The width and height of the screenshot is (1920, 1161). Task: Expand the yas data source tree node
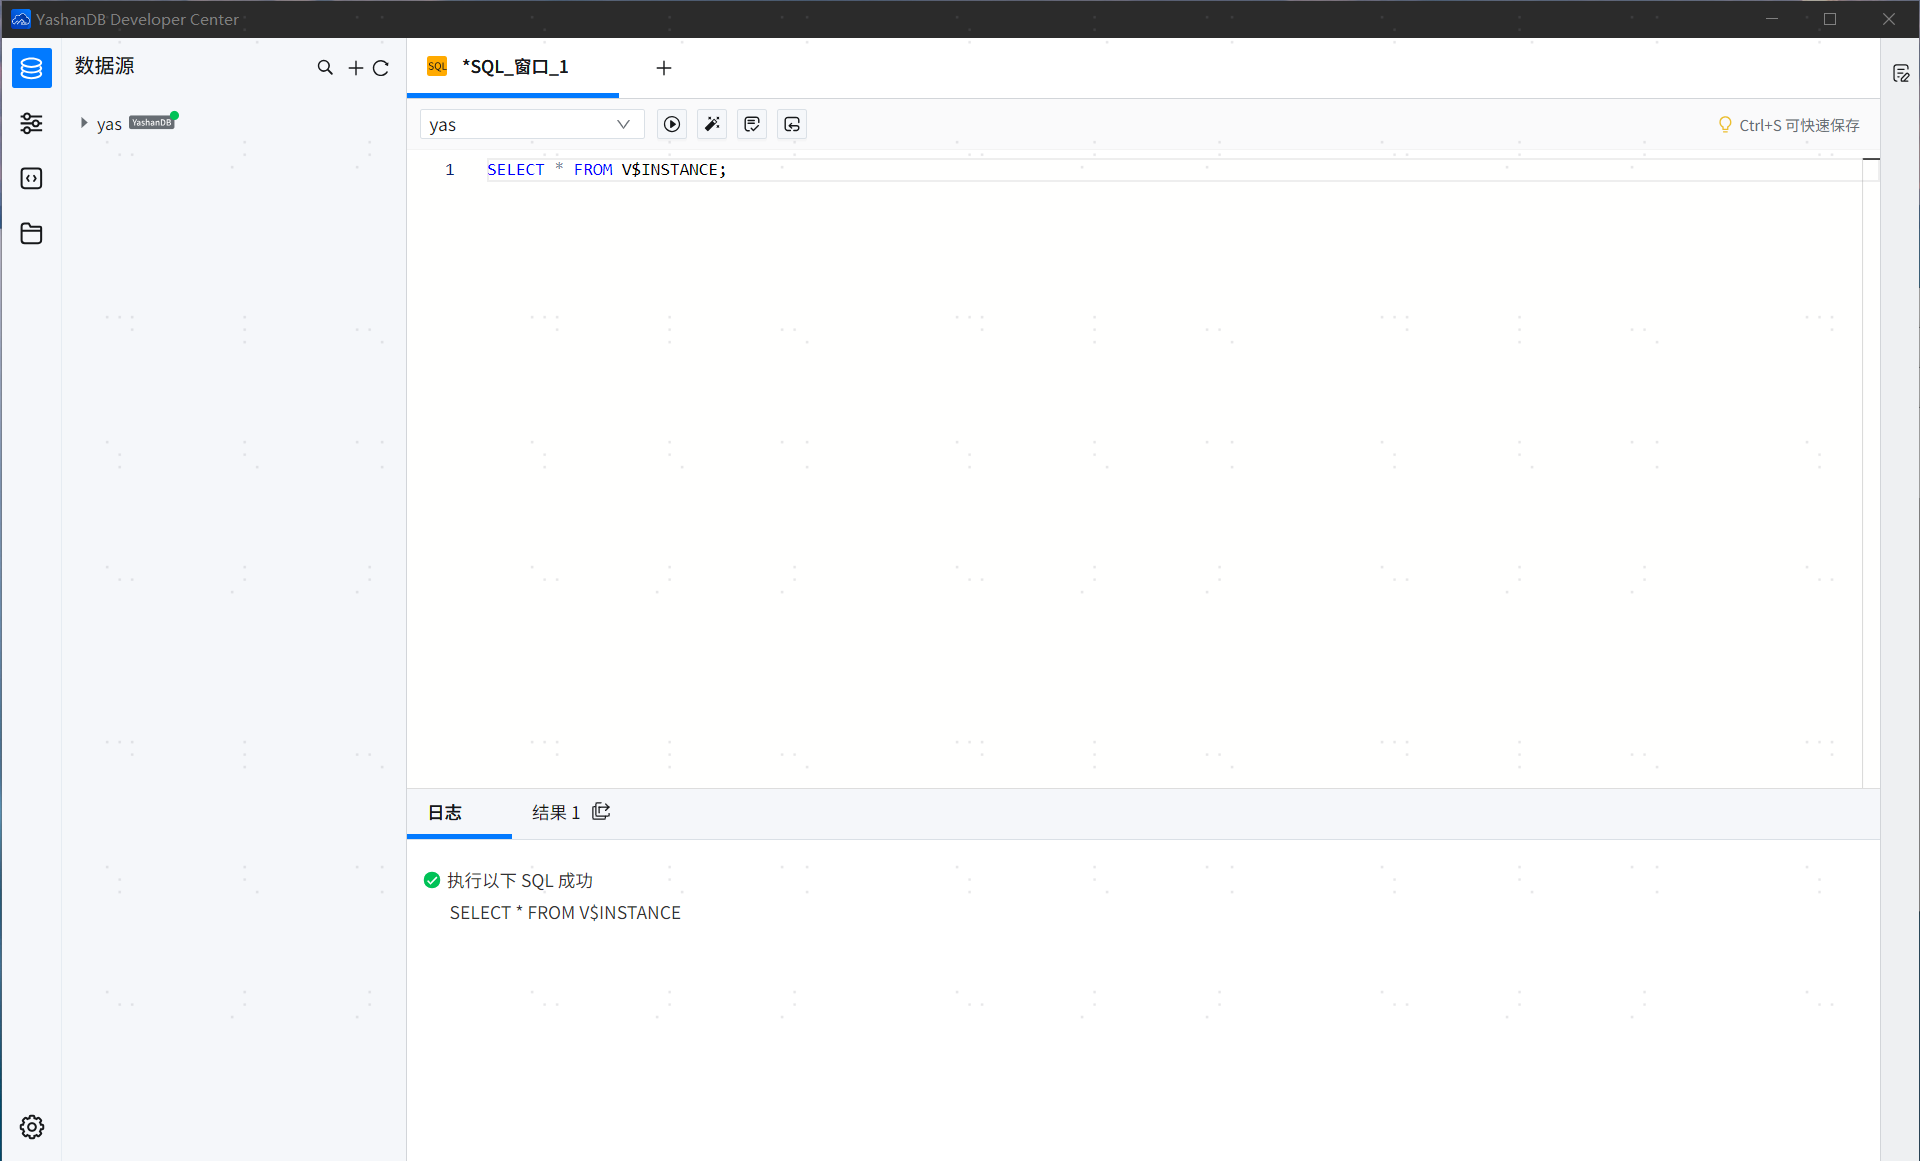[x=84, y=123]
